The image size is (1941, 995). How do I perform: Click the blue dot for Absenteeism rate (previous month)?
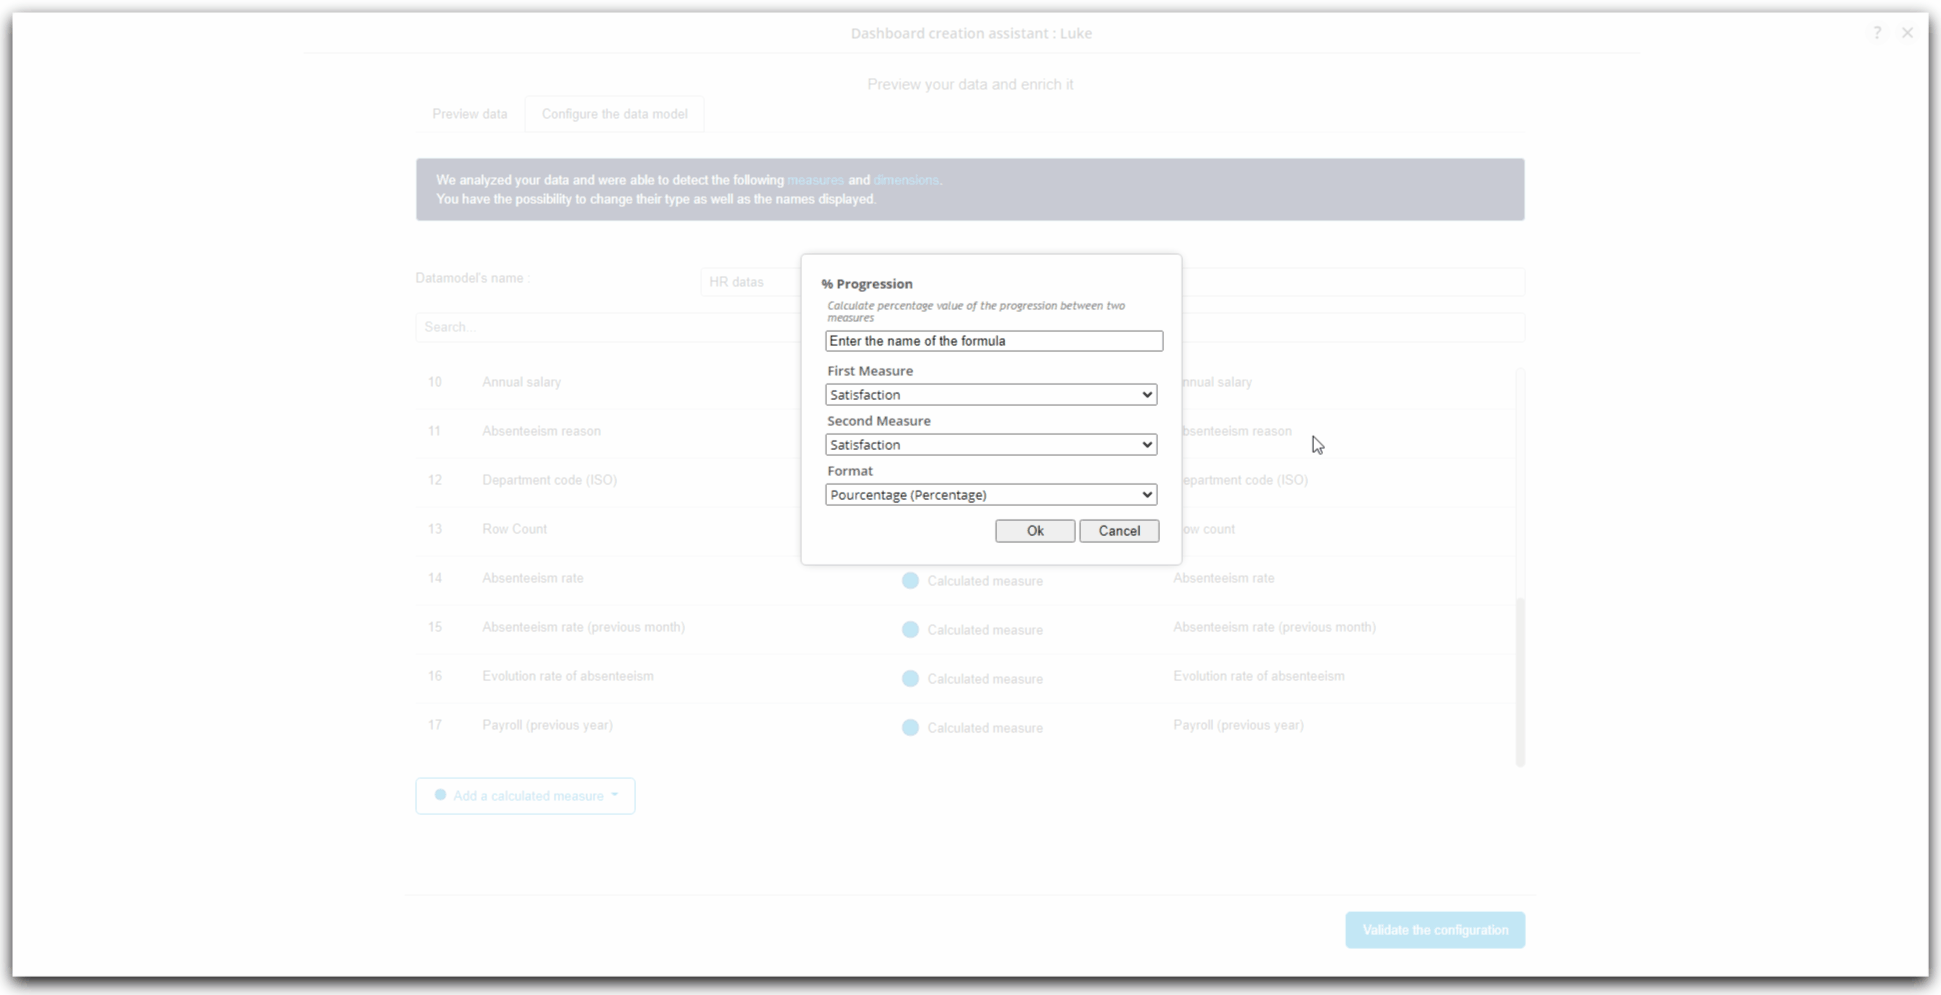910,629
